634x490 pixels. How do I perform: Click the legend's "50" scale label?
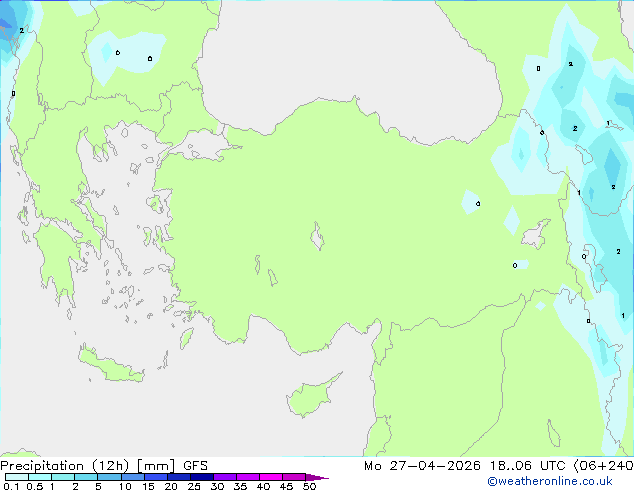tap(309, 486)
